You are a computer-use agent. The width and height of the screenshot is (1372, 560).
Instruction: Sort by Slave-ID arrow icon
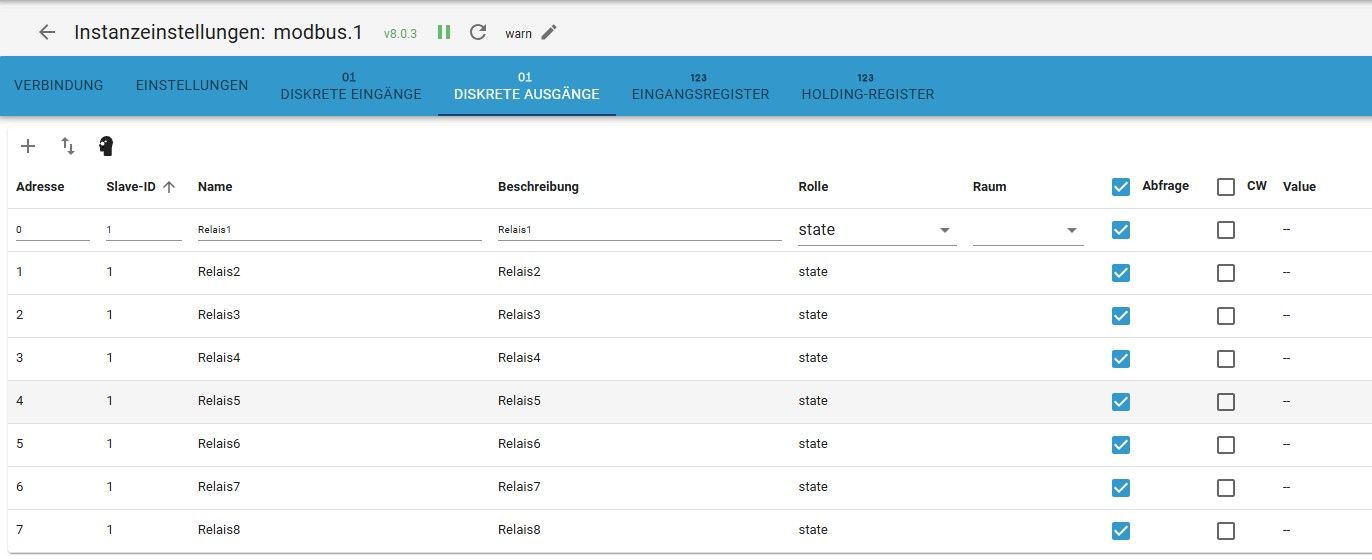169,186
